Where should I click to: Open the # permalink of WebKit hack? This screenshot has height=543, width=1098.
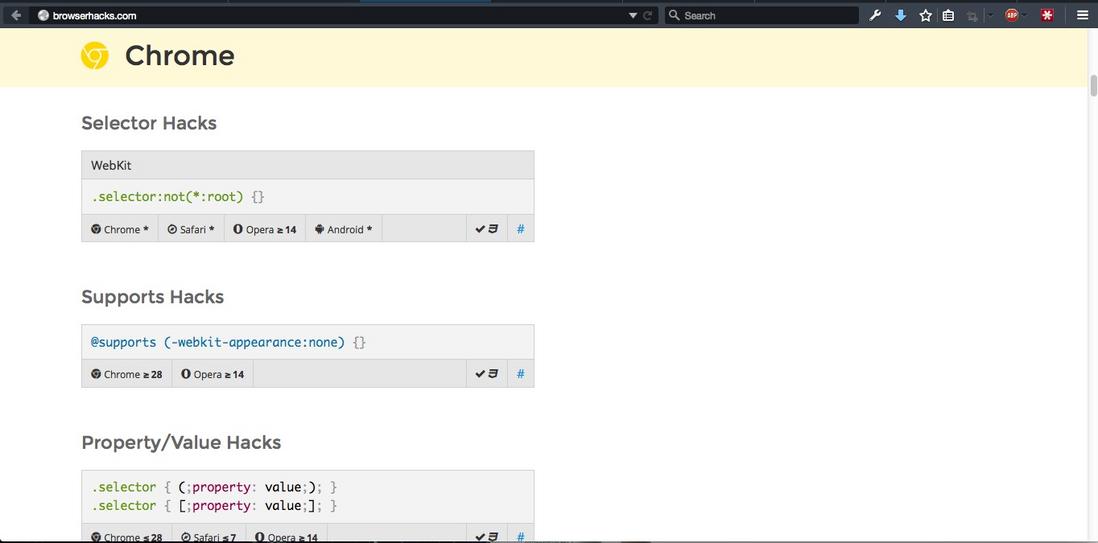point(520,229)
